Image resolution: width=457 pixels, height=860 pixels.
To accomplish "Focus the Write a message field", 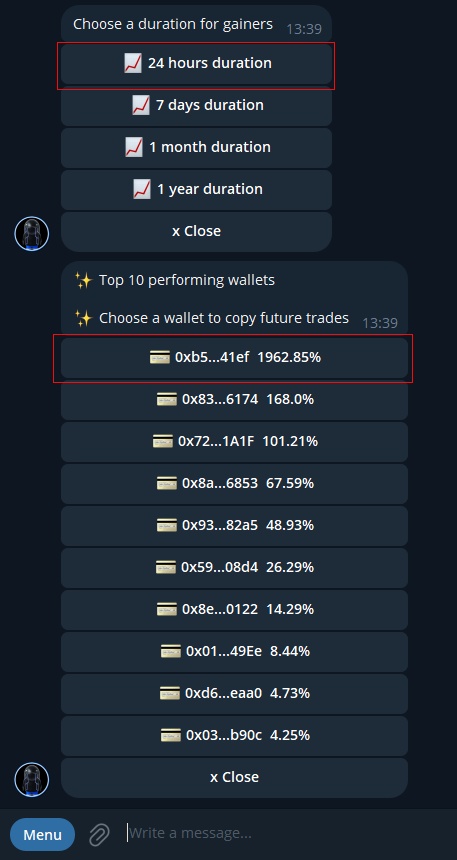I will coord(285,834).
